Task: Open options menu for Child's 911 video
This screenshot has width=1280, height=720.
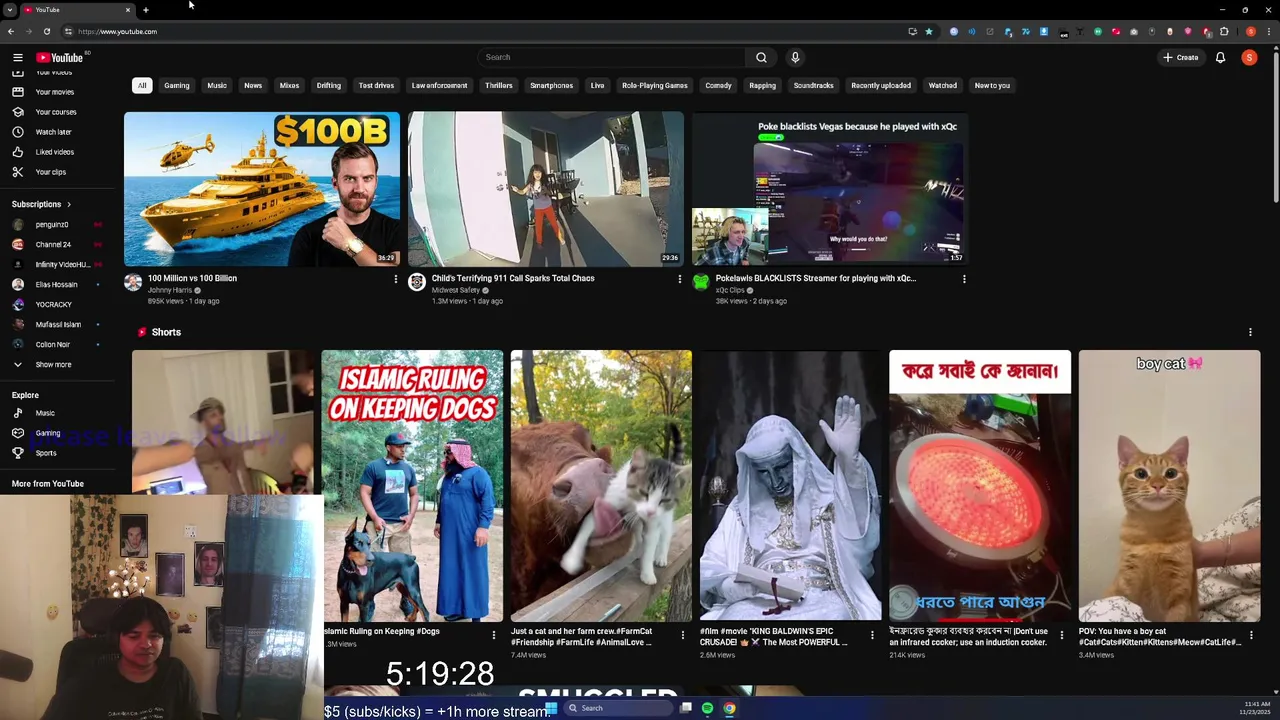Action: [680, 279]
